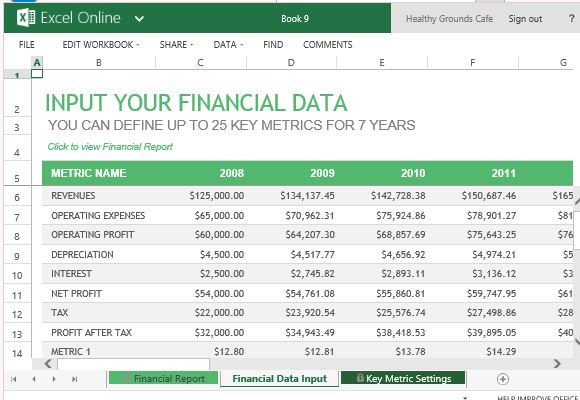Click the 'Click to view Financial Report' link

[x=110, y=147]
